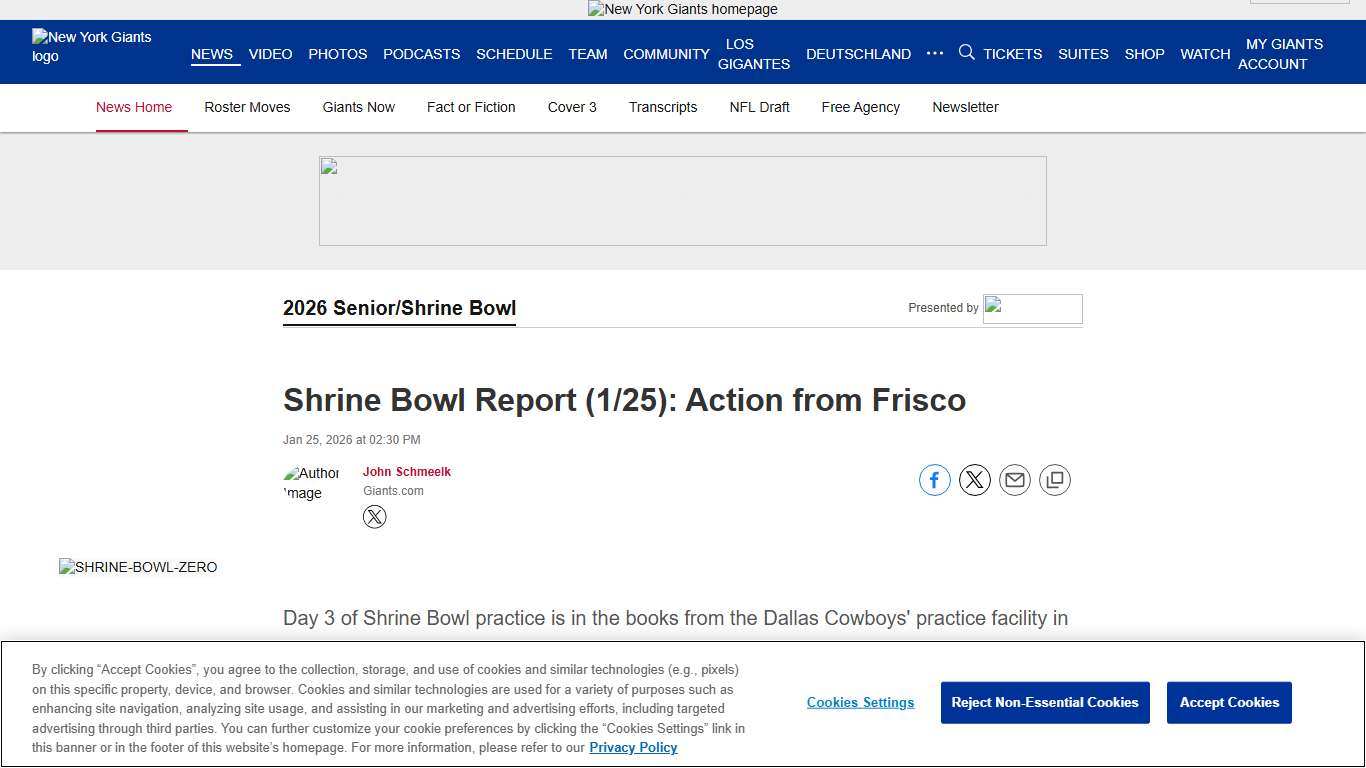
Task: Switch to the Roster Moves tab
Action: pyautogui.click(x=247, y=107)
